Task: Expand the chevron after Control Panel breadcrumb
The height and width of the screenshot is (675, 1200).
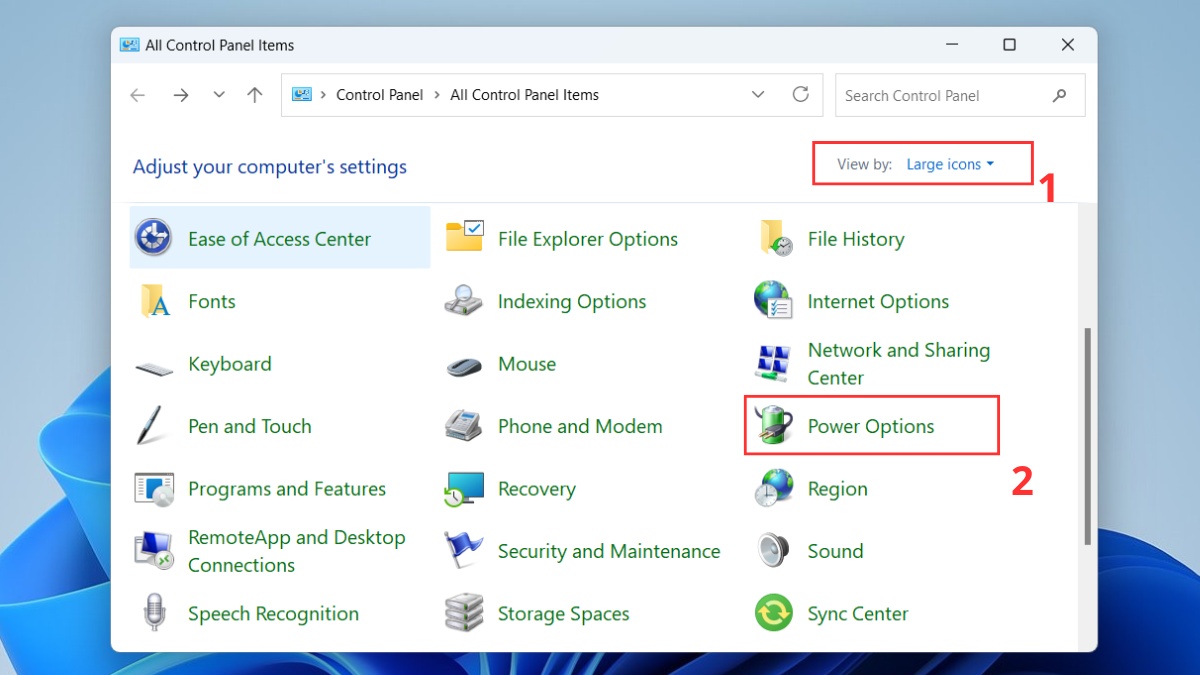Action: tap(436, 95)
